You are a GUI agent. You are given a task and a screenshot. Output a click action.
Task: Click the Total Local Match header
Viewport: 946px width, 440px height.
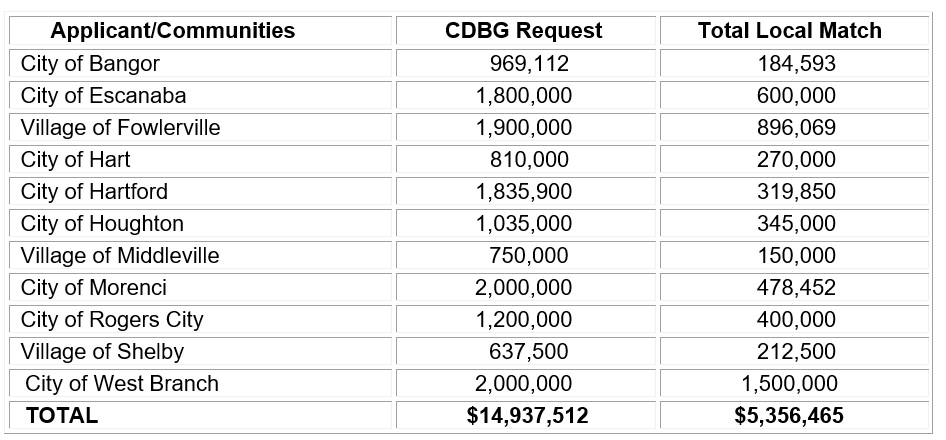click(789, 30)
